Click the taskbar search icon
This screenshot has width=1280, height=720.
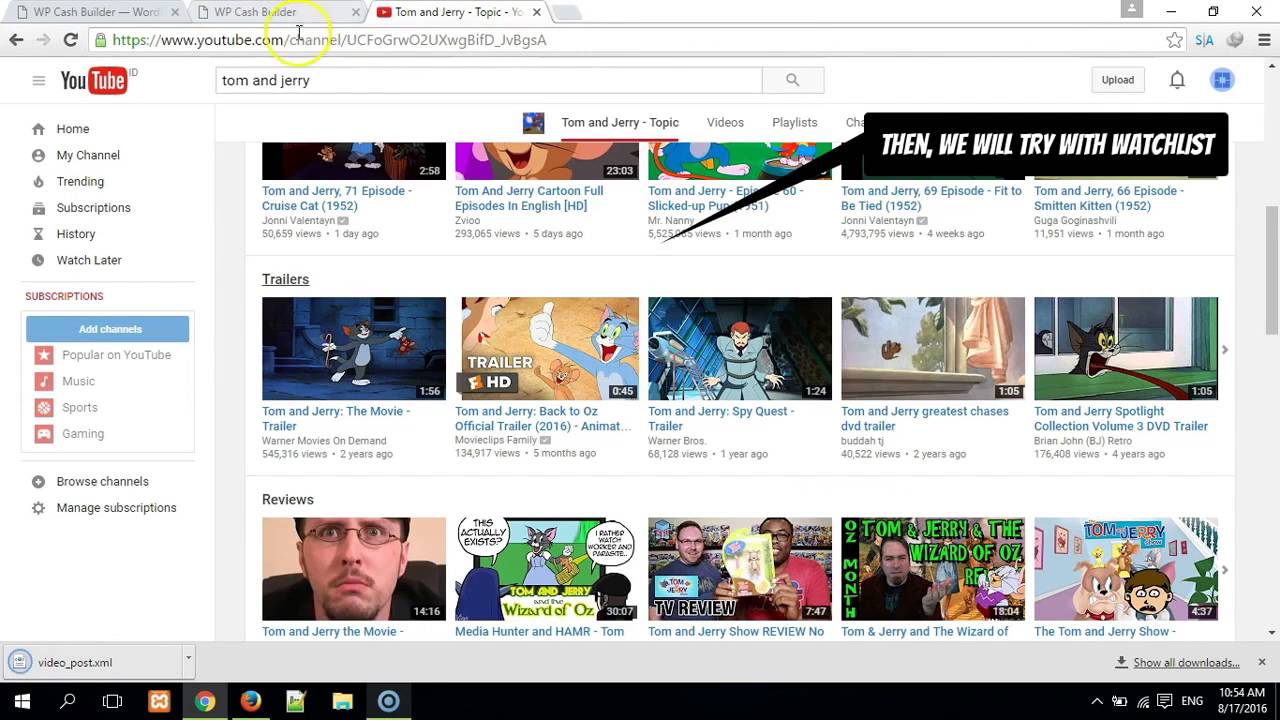68,701
